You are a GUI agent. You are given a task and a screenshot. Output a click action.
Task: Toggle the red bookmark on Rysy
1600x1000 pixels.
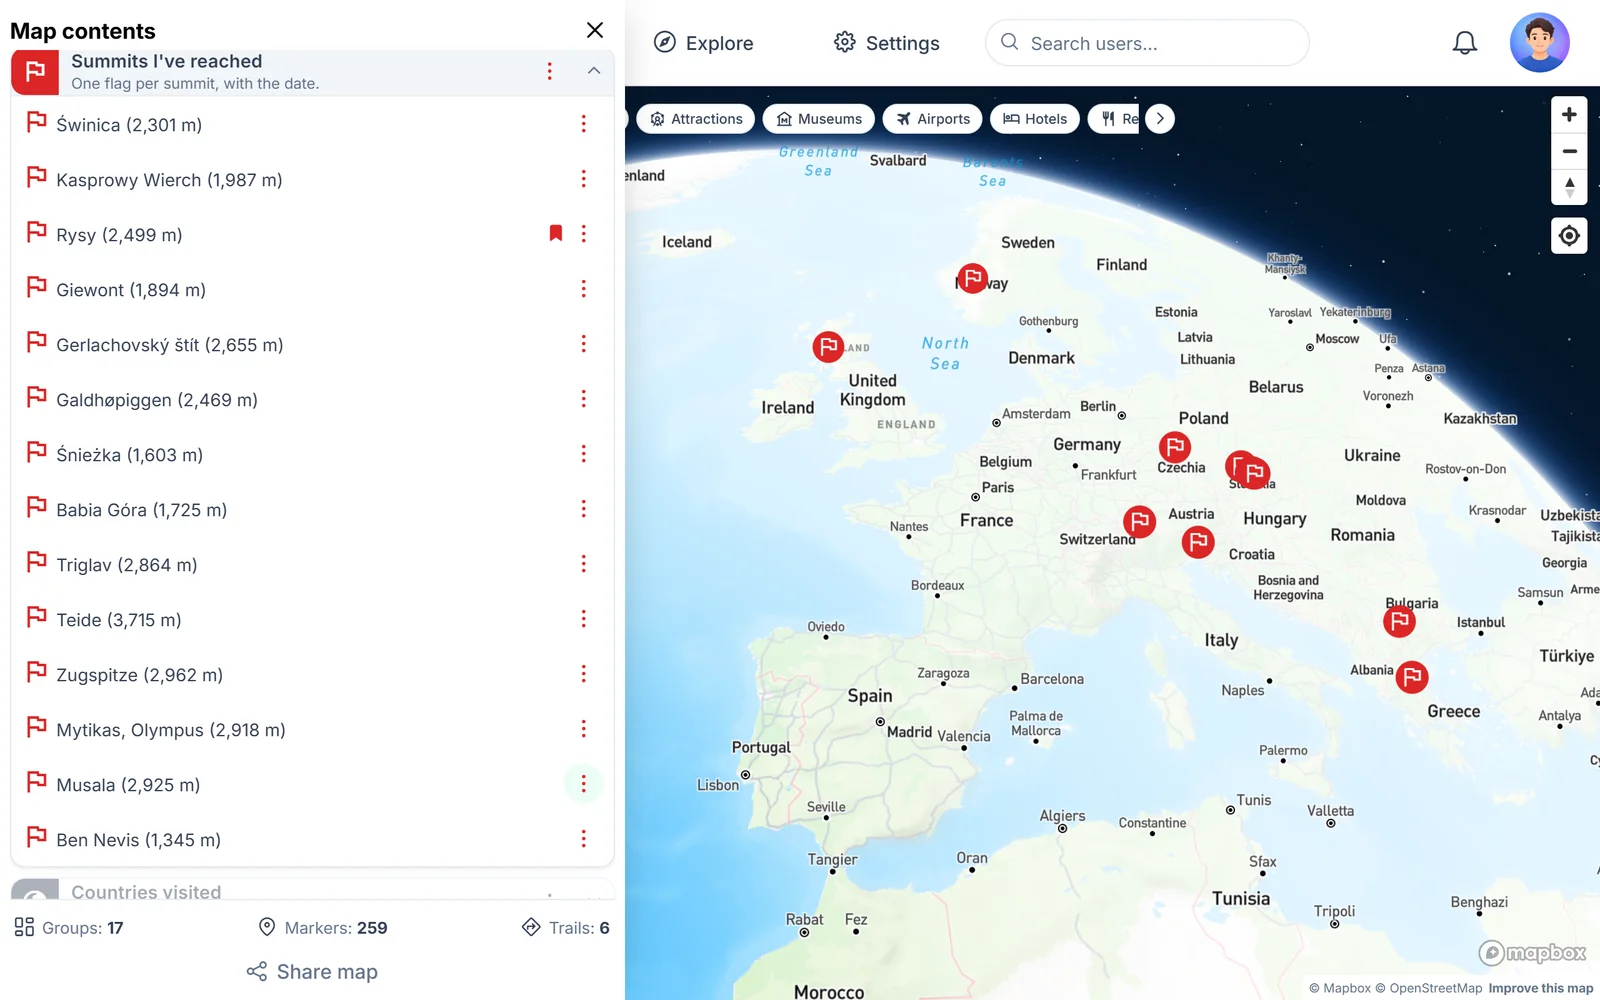pyautogui.click(x=556, y=233)
